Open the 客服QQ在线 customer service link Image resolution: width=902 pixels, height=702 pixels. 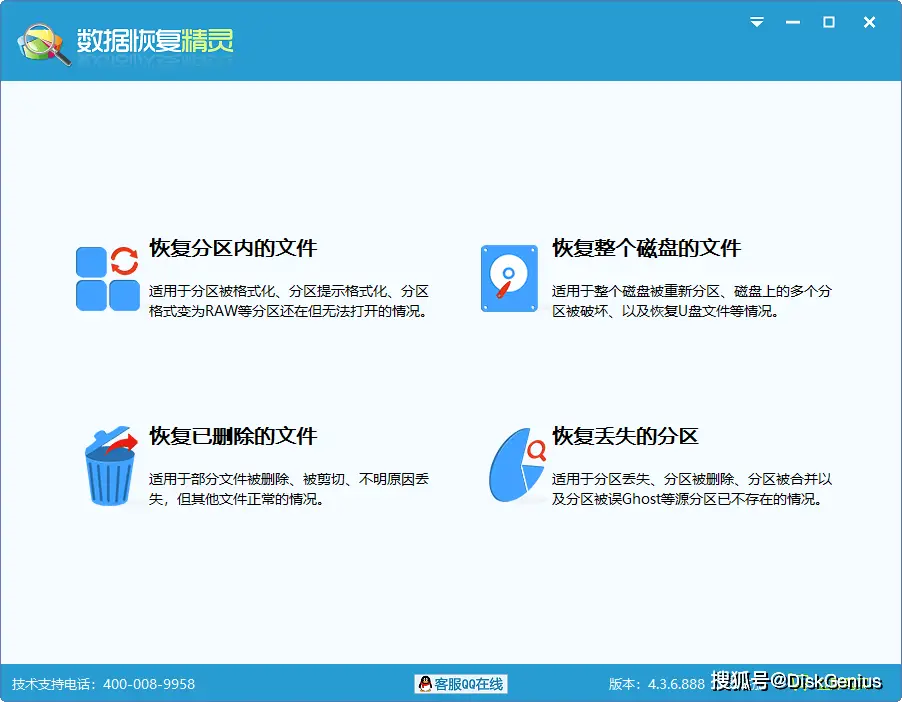tap(466, 684)
